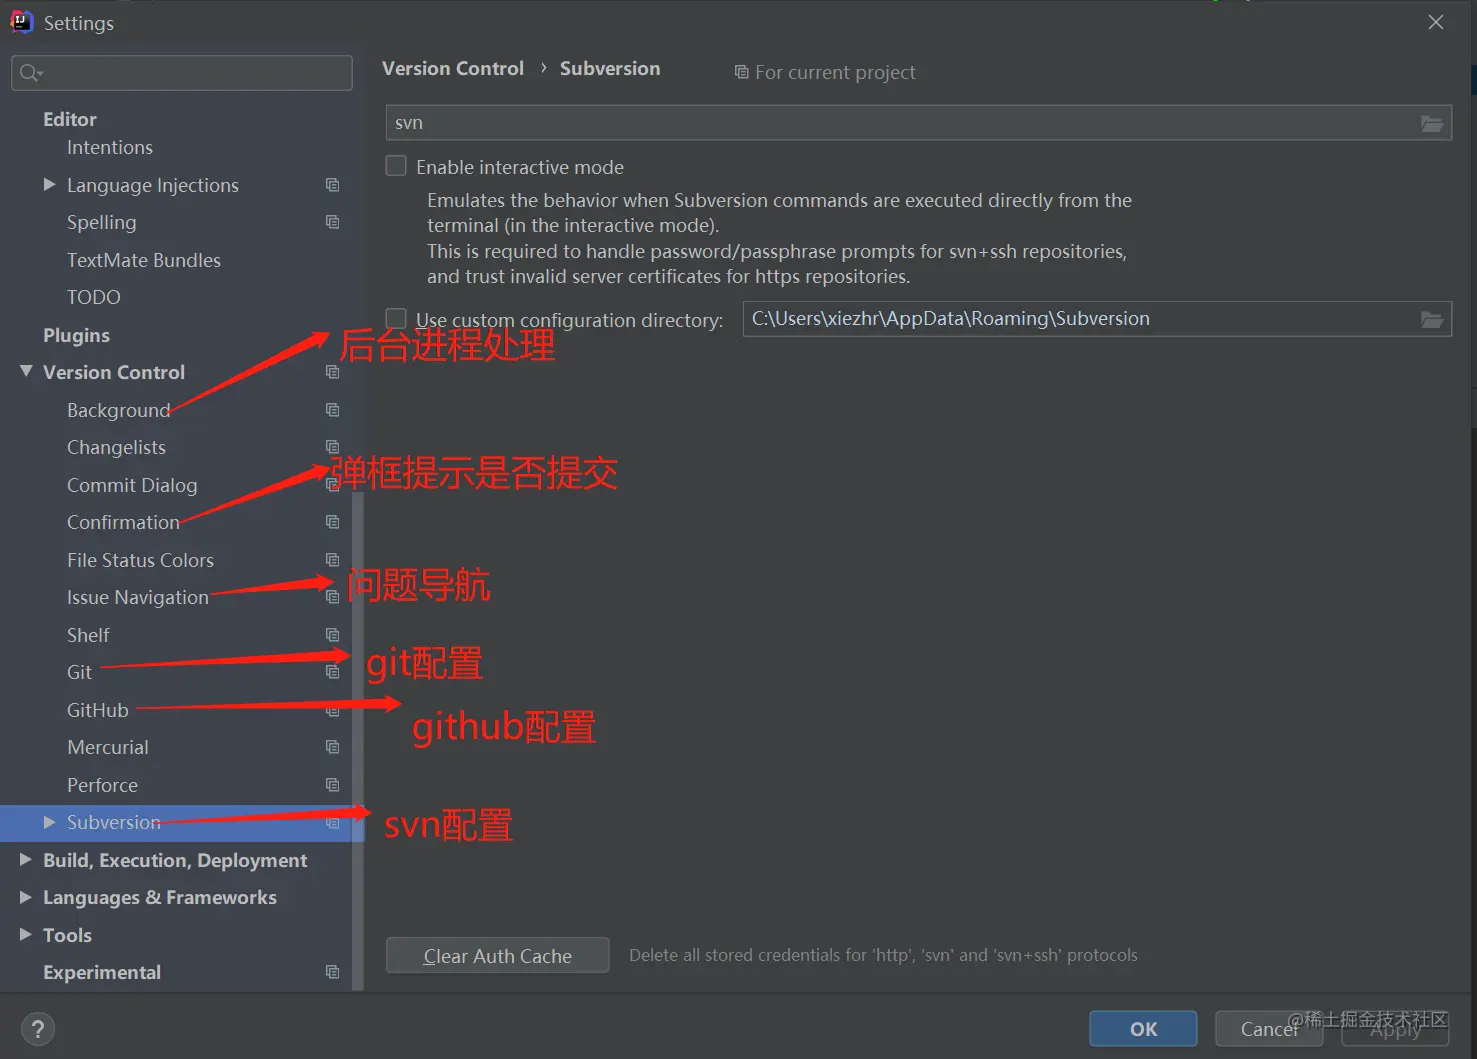This screenshot has height=1059, width=1477.
Task: Click the search magnifier icon in settings
Action: tap(30, 73)
